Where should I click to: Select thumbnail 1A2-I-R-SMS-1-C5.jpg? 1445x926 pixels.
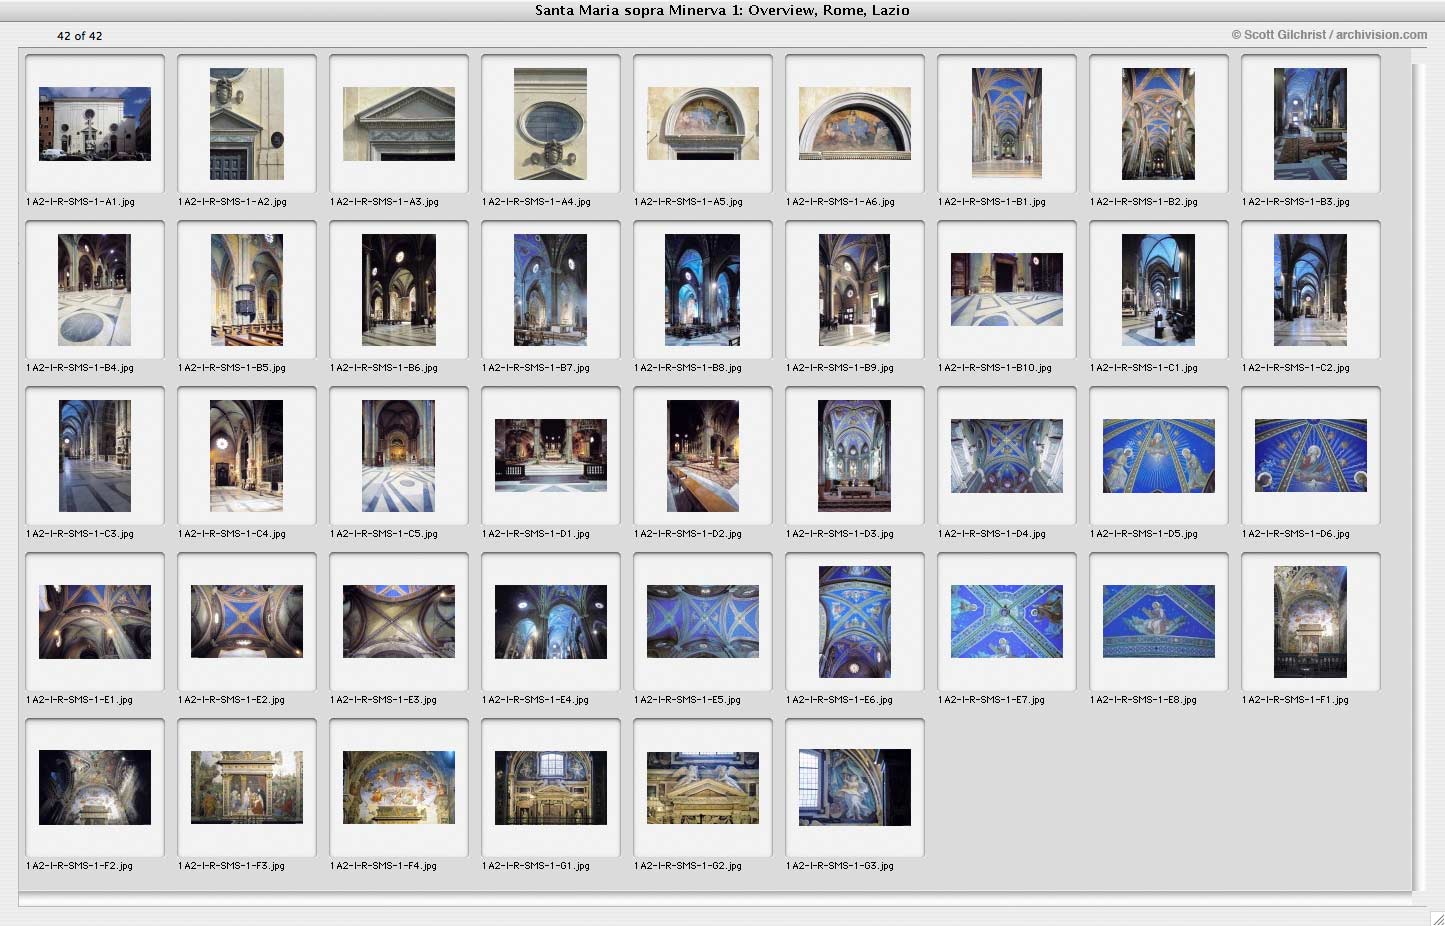399,456
